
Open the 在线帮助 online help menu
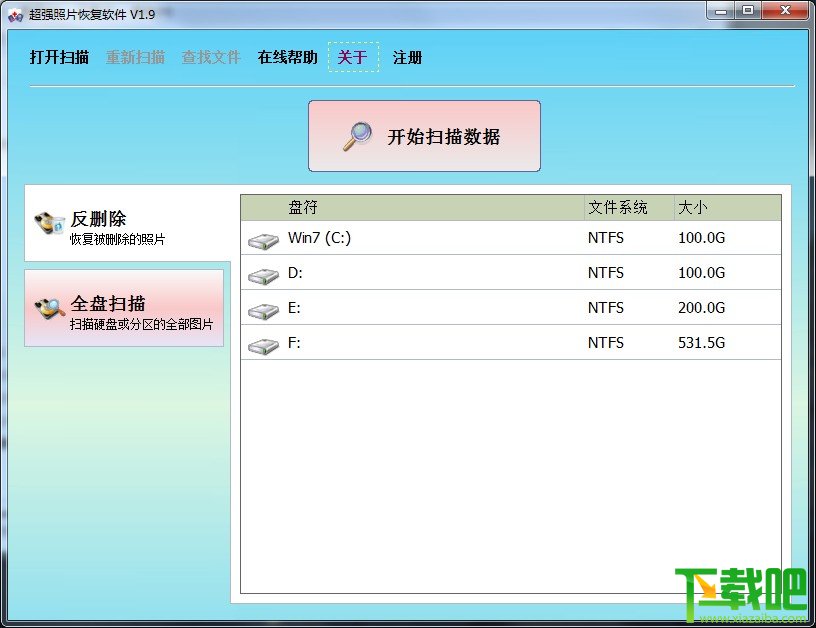[x=287, y=57]
